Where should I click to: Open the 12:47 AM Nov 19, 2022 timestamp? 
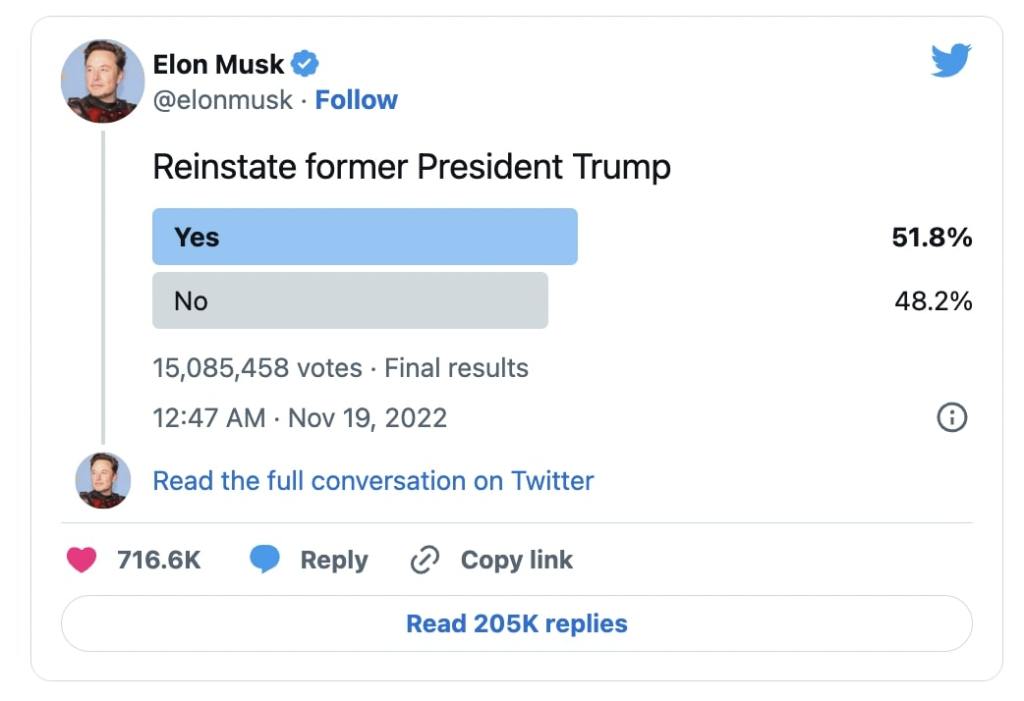point(299,417)
